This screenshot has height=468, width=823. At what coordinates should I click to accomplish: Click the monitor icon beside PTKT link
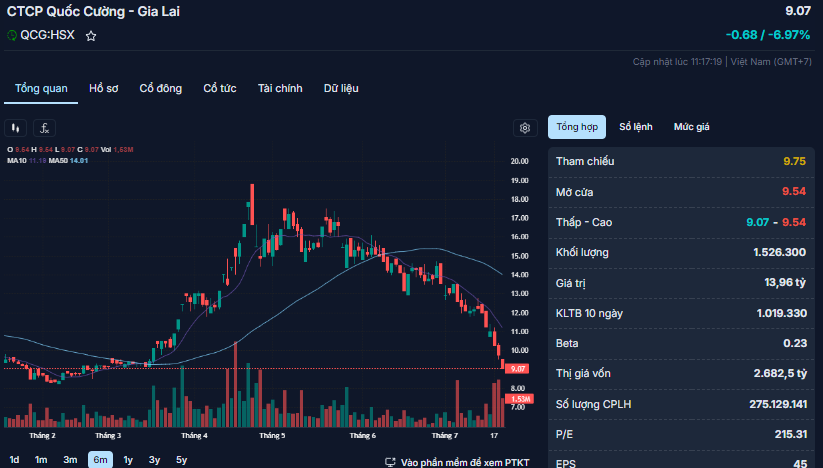pyautogui.click(x=390, y=462)
